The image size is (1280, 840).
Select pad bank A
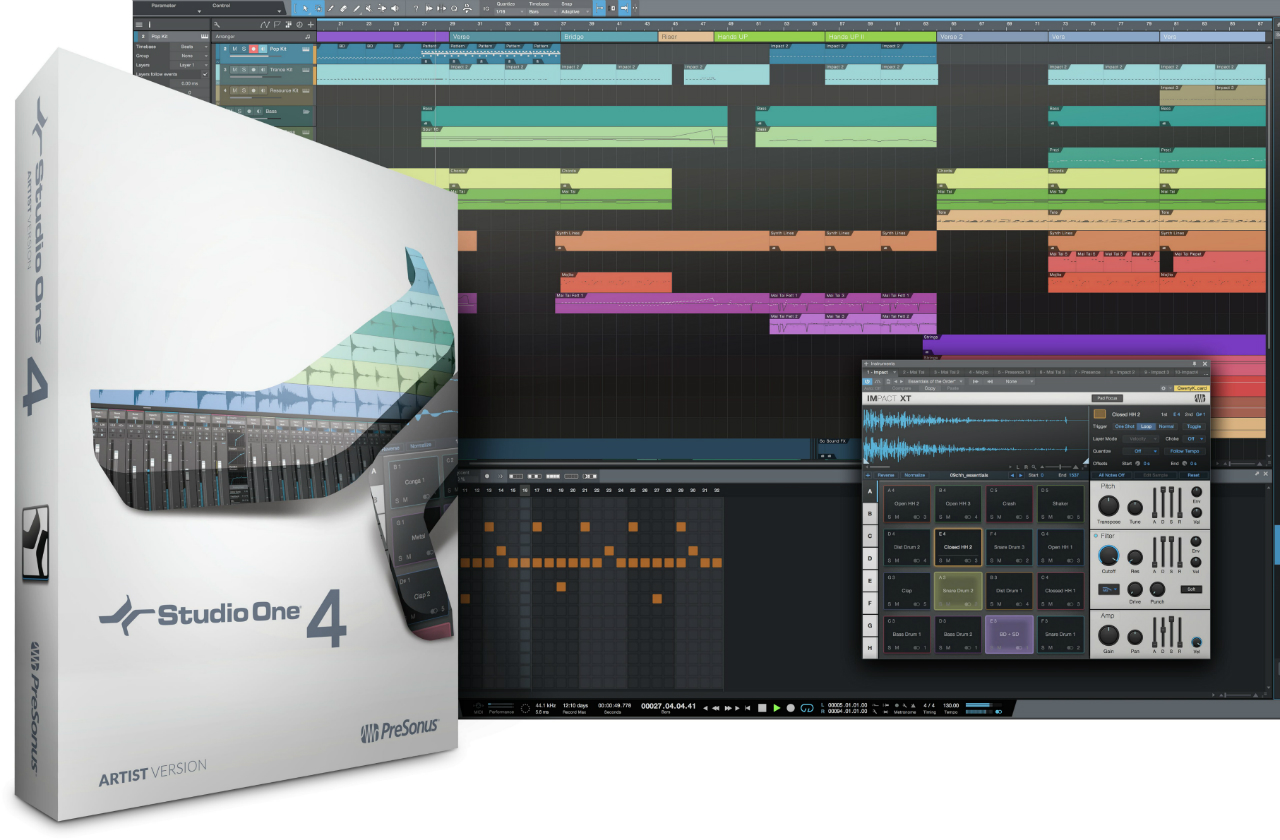pyautogui.click(x=870, y=491)
